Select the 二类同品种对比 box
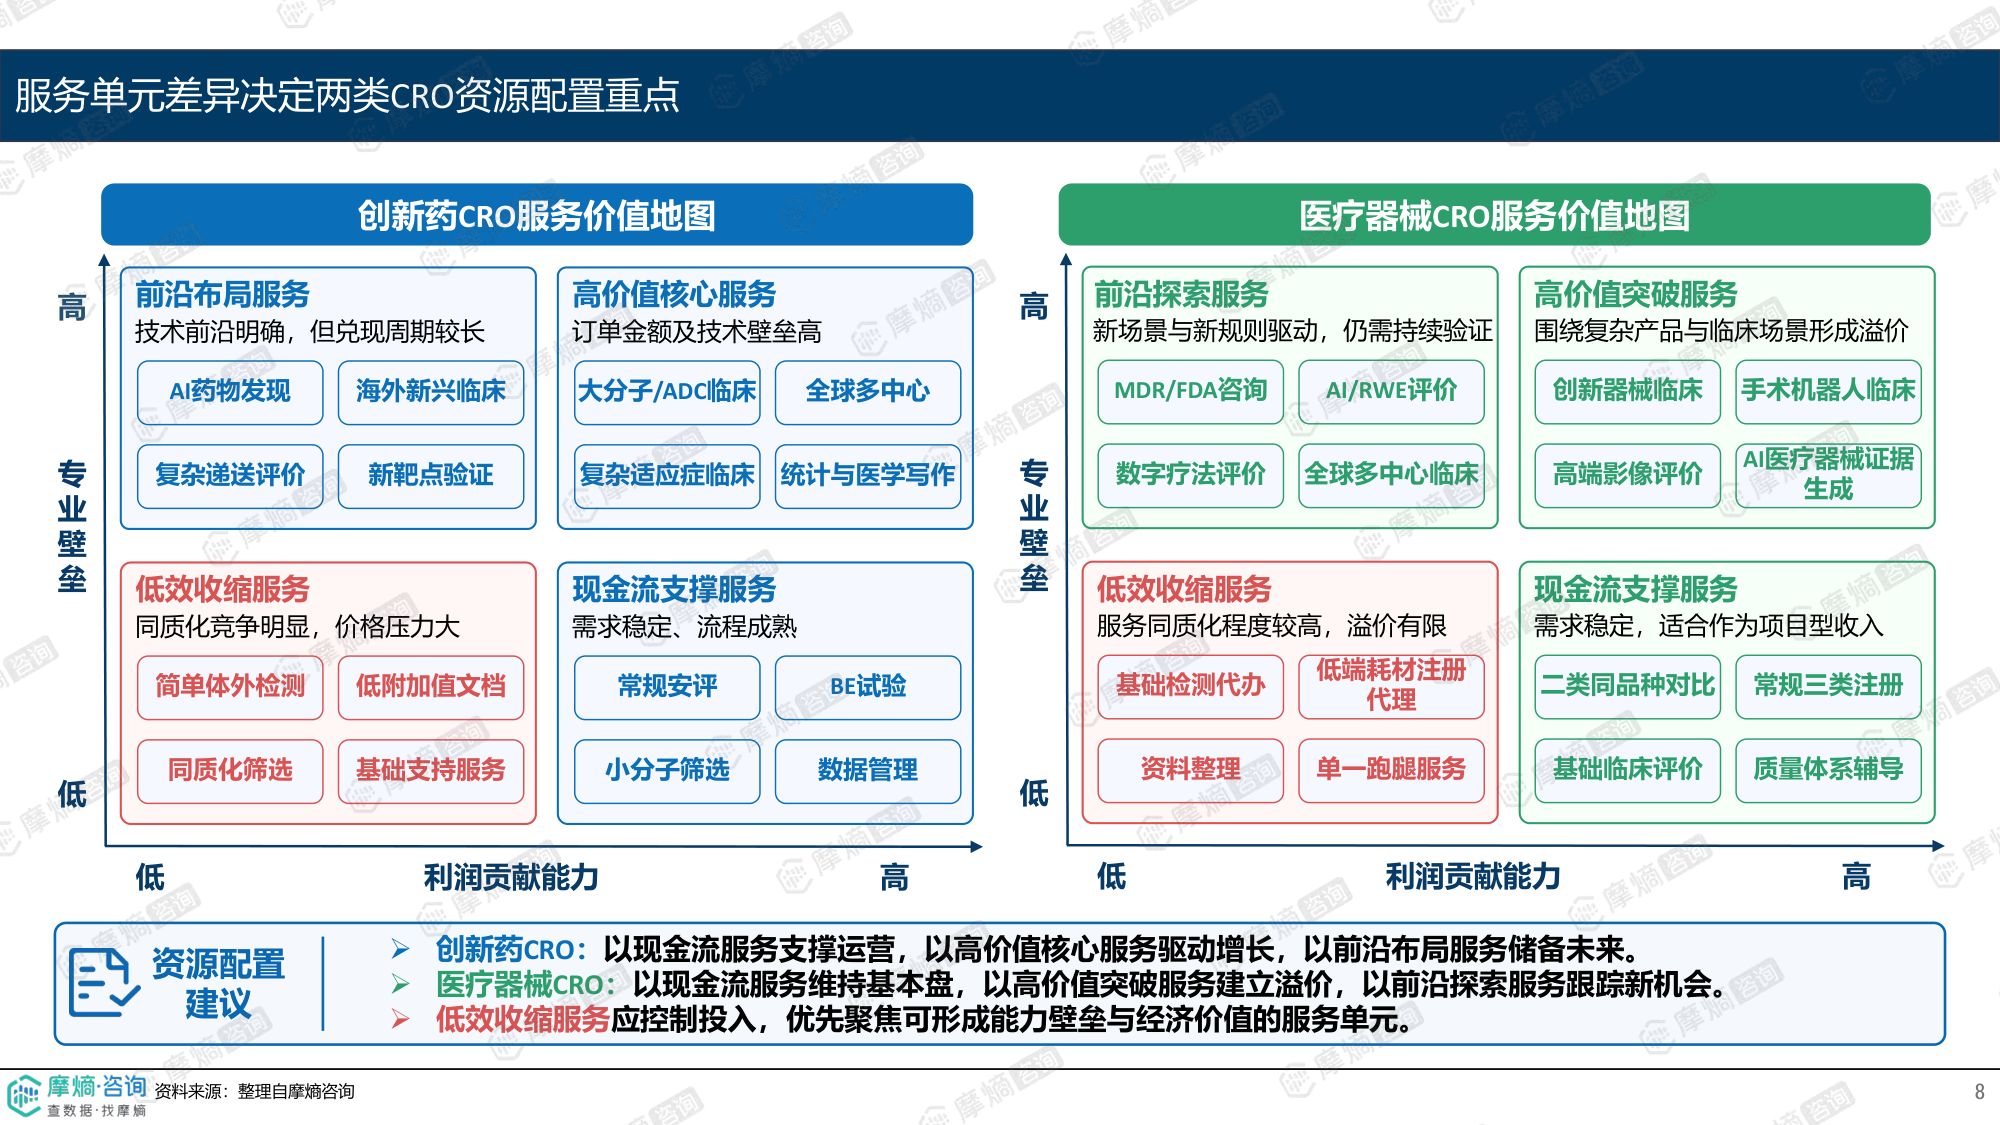The height and width of the screenshot is (1125, 2000). [x=1628, y=685]
